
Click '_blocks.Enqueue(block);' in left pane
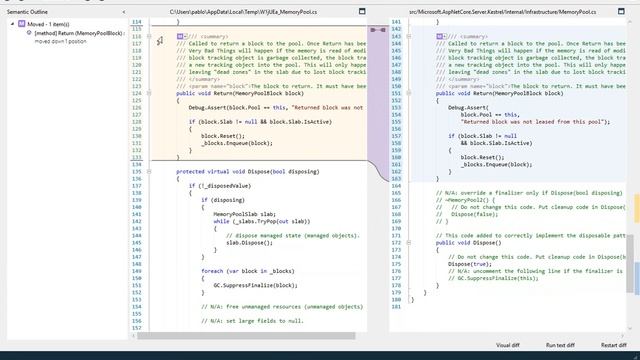pyautogui.click(x=237, y=143)
